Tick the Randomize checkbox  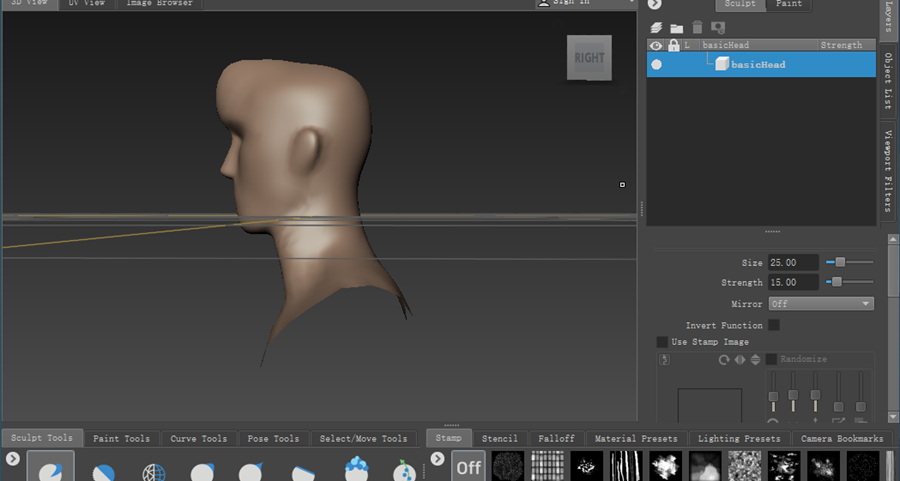coord(771,359)
